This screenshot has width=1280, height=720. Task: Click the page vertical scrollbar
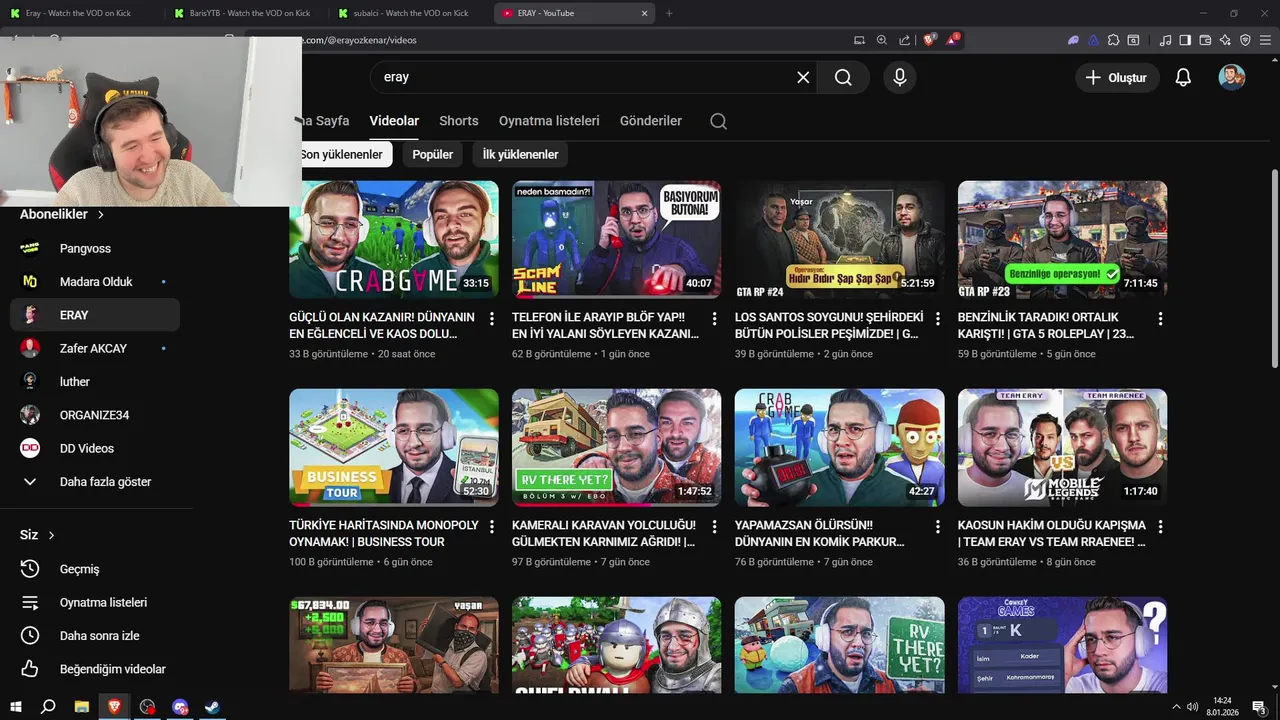click(x=1274, y=270)
